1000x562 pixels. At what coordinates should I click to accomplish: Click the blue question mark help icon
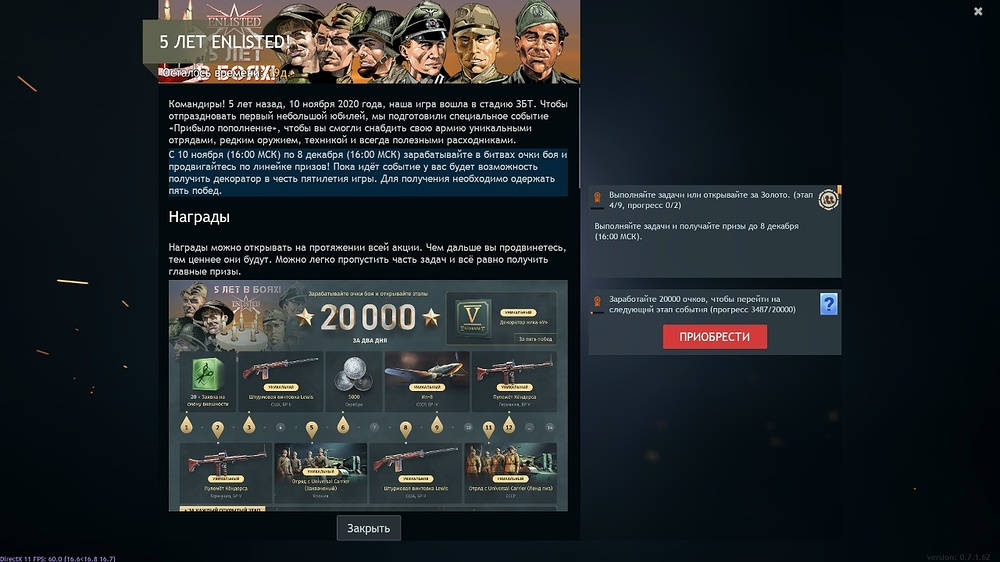pos(828,304)
